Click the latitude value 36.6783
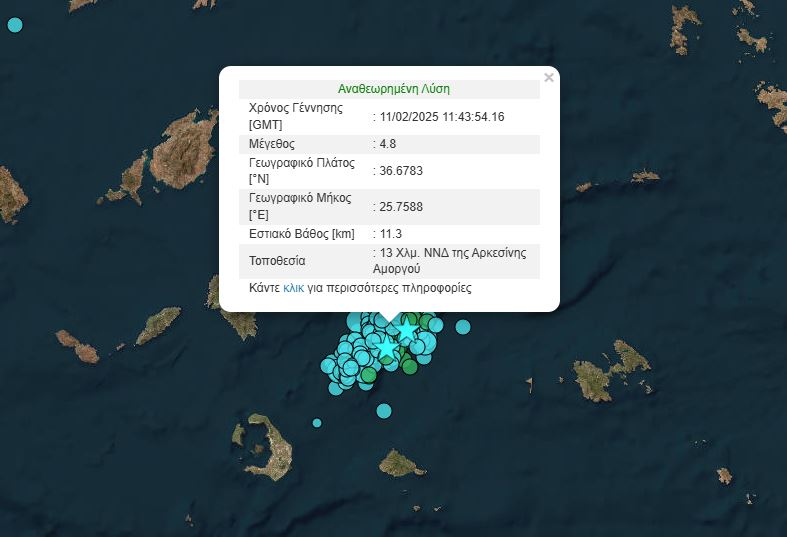 pos(400,171)
